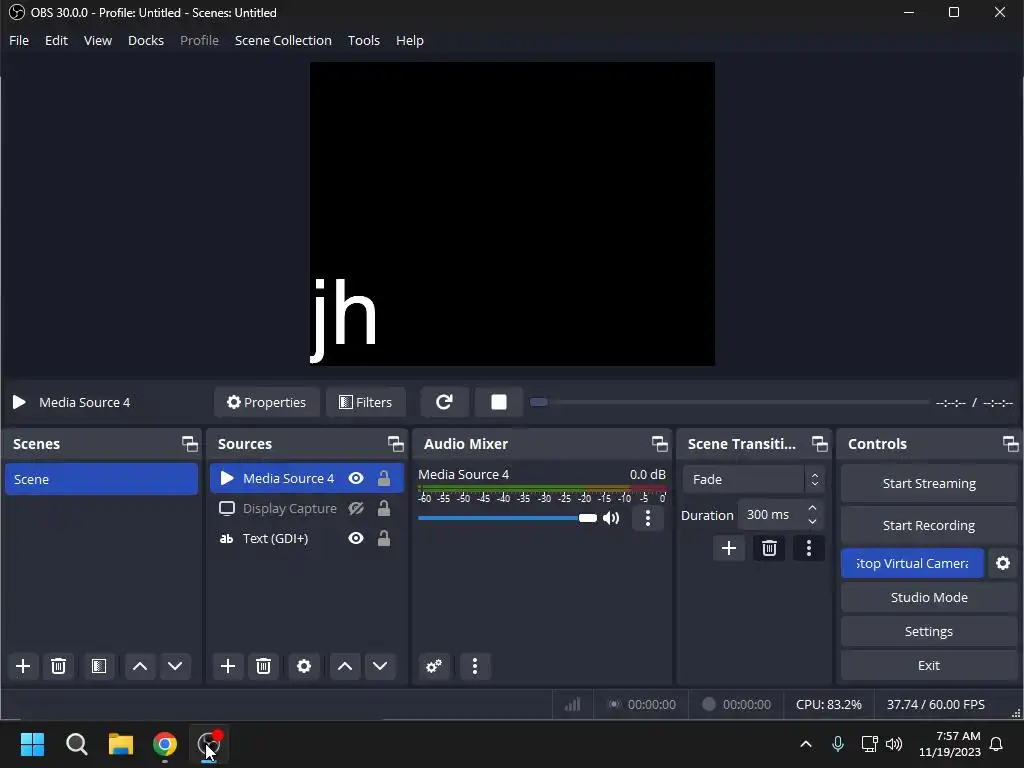Open Windows Start menu

[32, 744]
